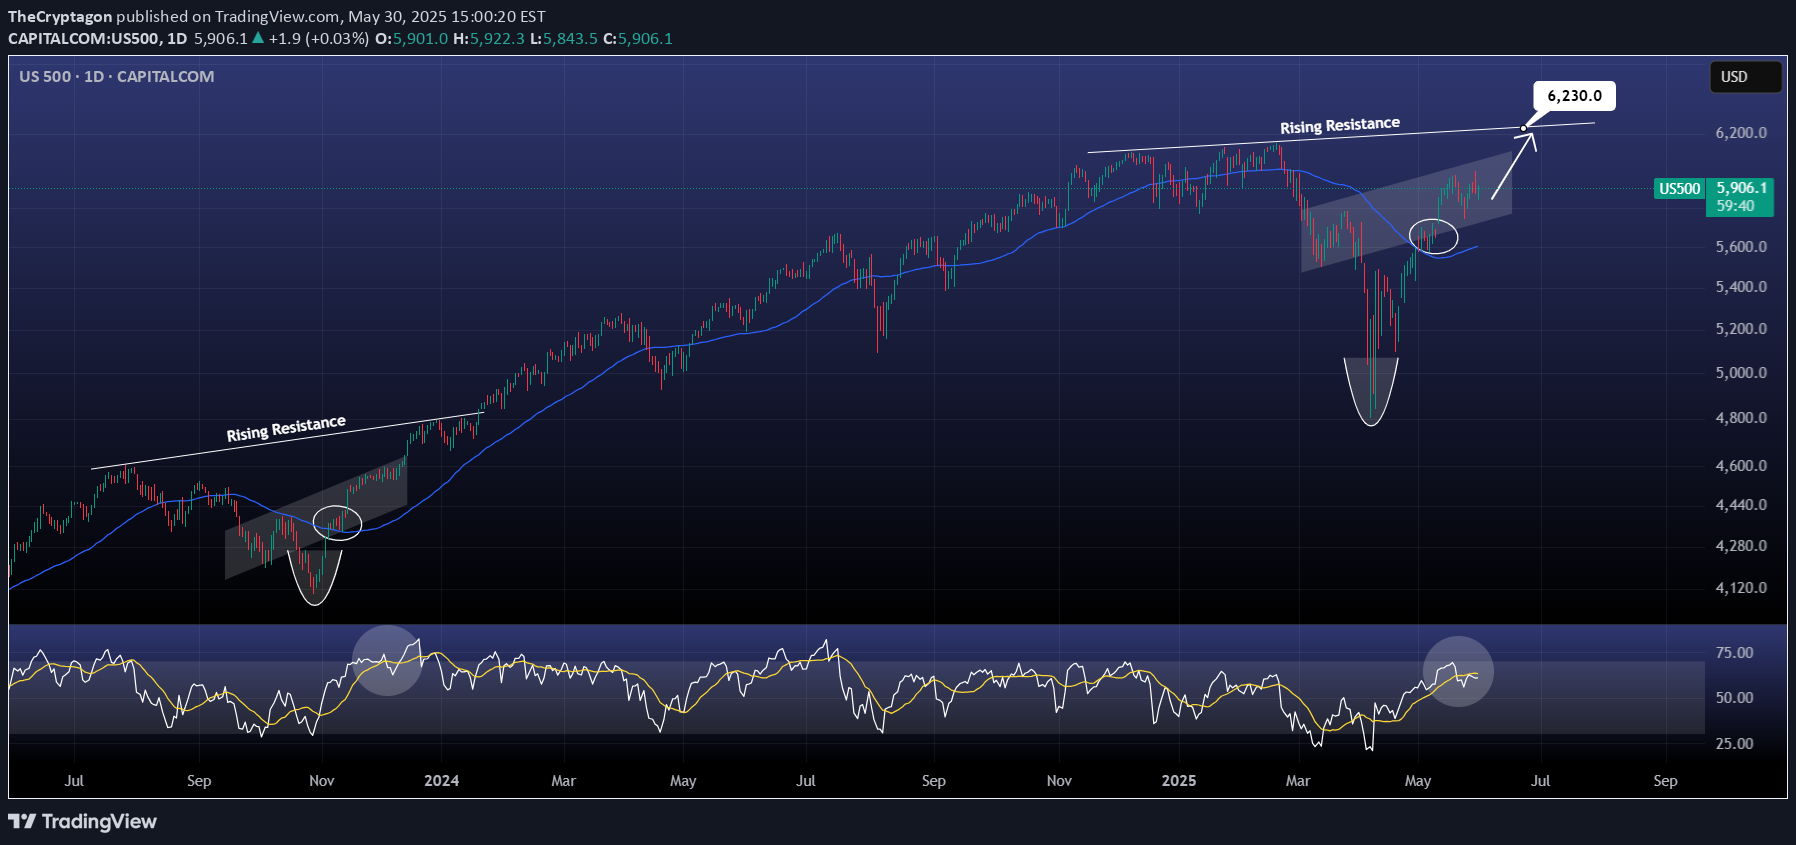The height and width of the screenshot is (845, 1796).
Task: Click the RSI 75.00 axis level
Action: point(1734,653)
